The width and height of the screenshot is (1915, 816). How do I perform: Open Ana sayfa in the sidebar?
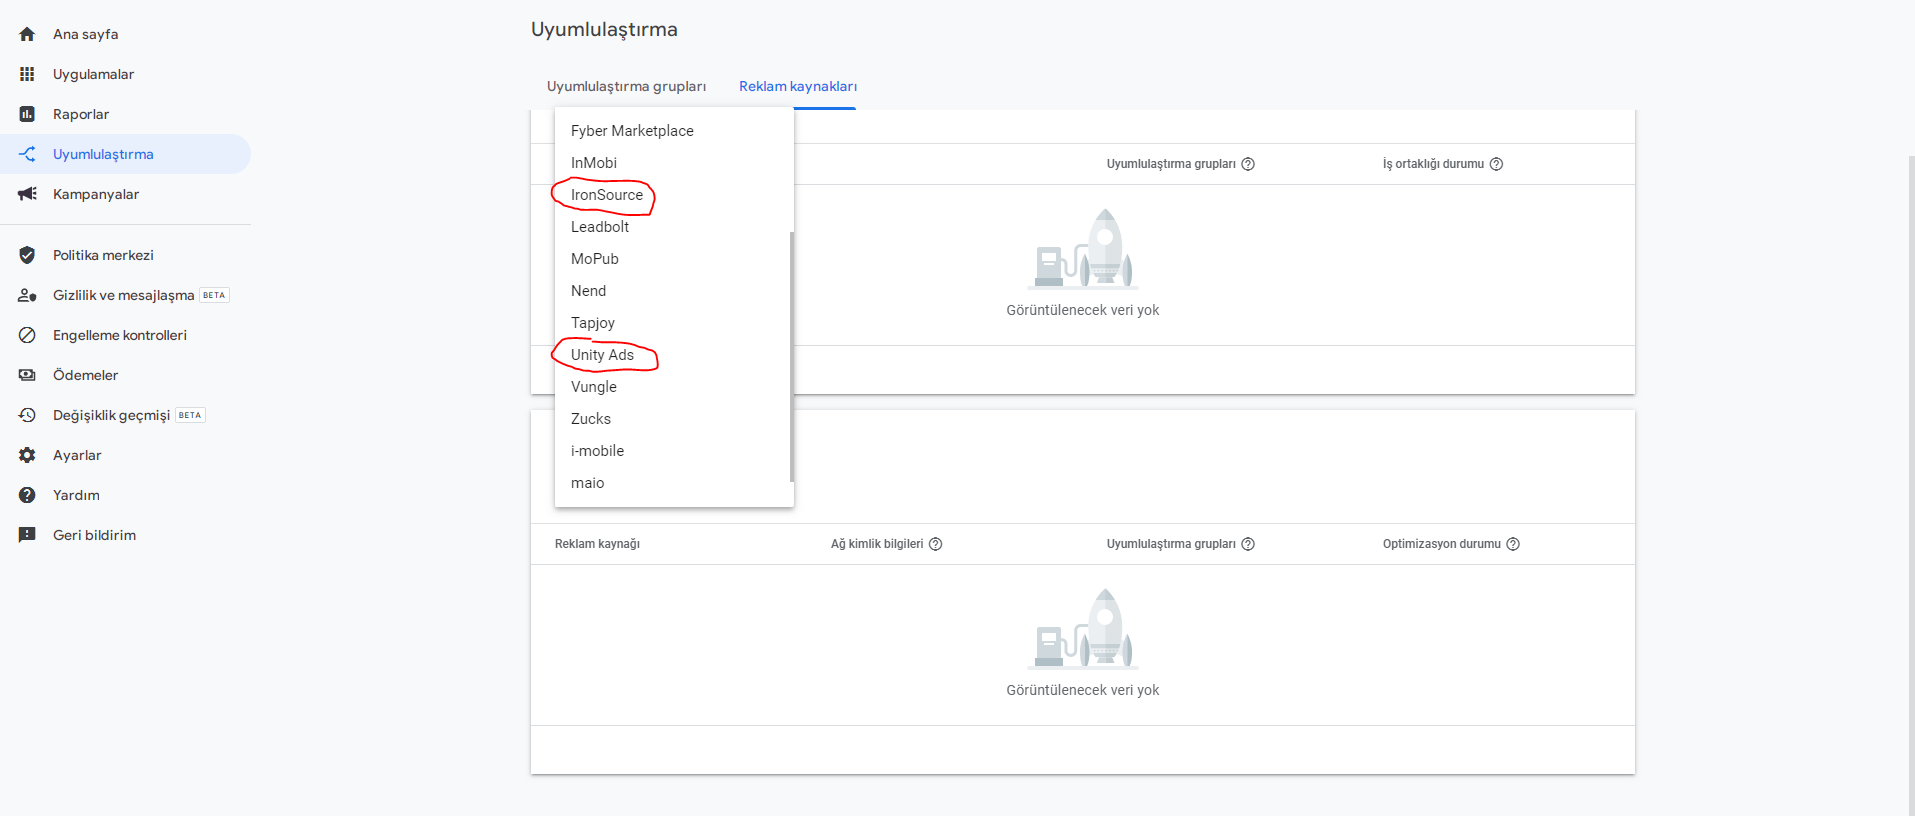[125, 34]
